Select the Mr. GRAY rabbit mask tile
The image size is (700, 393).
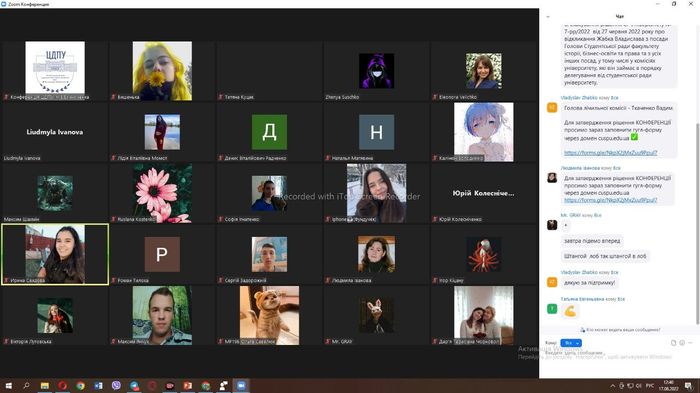pos(376,315)
